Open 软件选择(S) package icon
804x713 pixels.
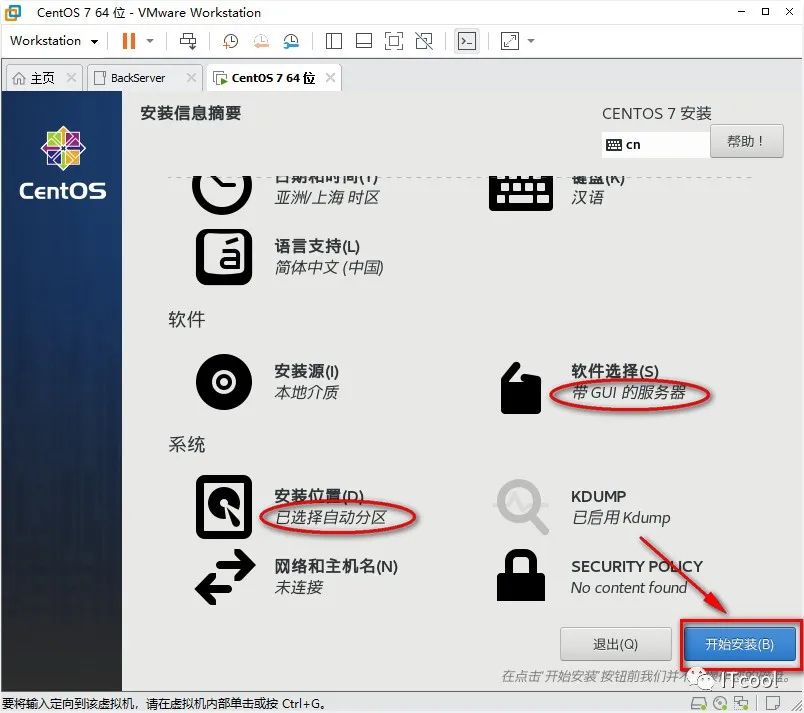pos(520,388)
